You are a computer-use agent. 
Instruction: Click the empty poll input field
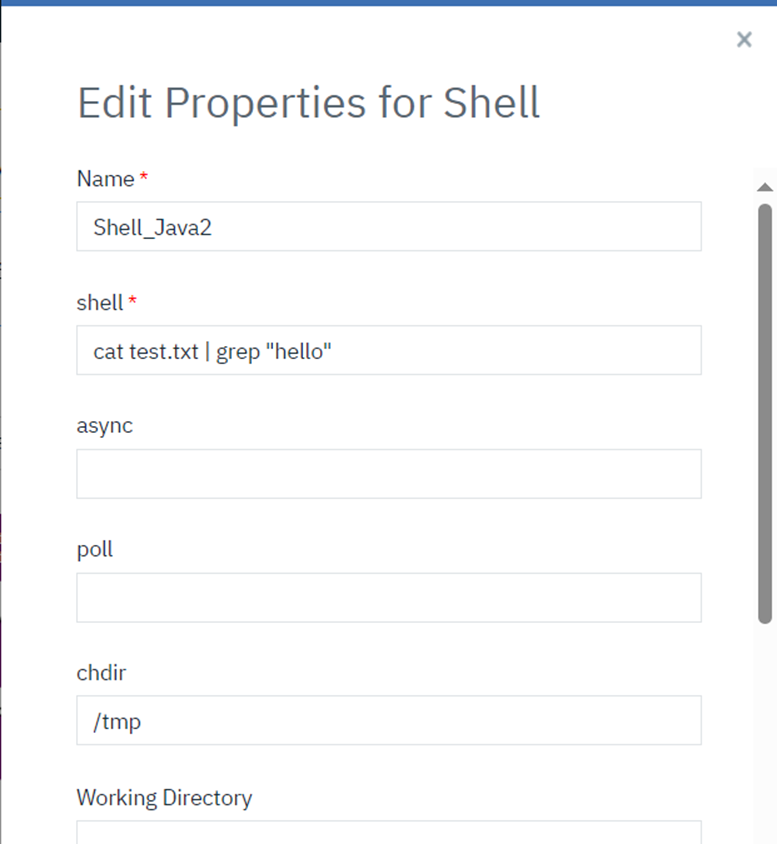click(388, 597)
